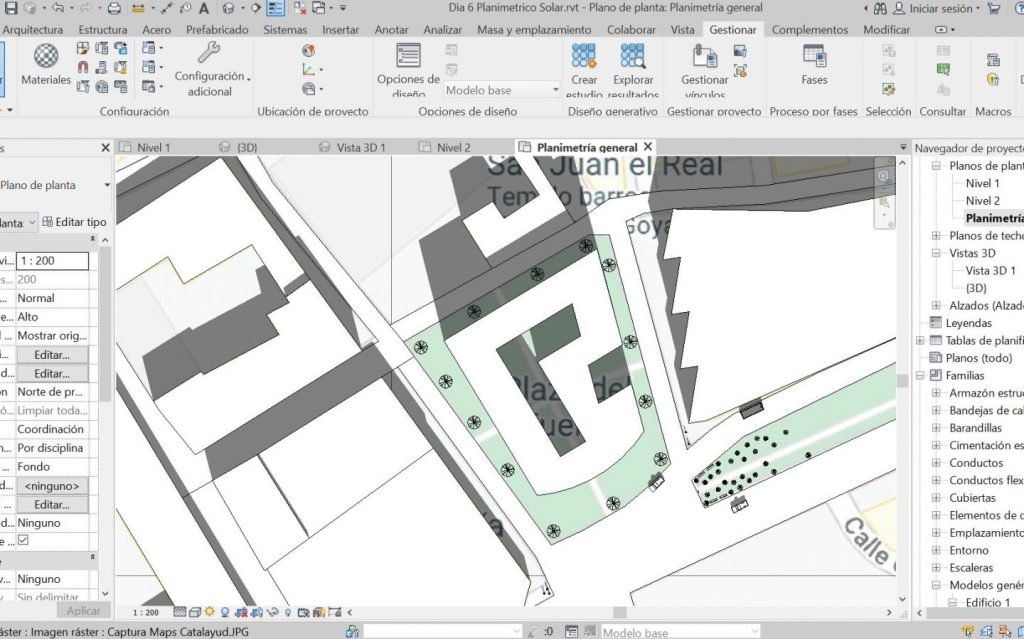Click the Gestionar vínculos icon
This screenshot has width=1024, height=639.
pos(704,59)
